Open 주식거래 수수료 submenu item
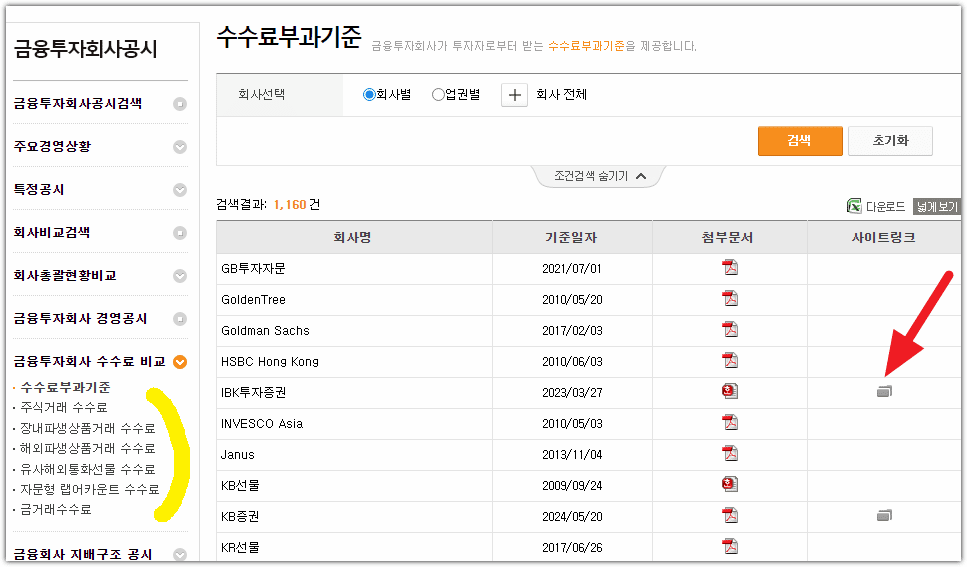The height and width of the screenshot is (567, 967). click(64, 407)
